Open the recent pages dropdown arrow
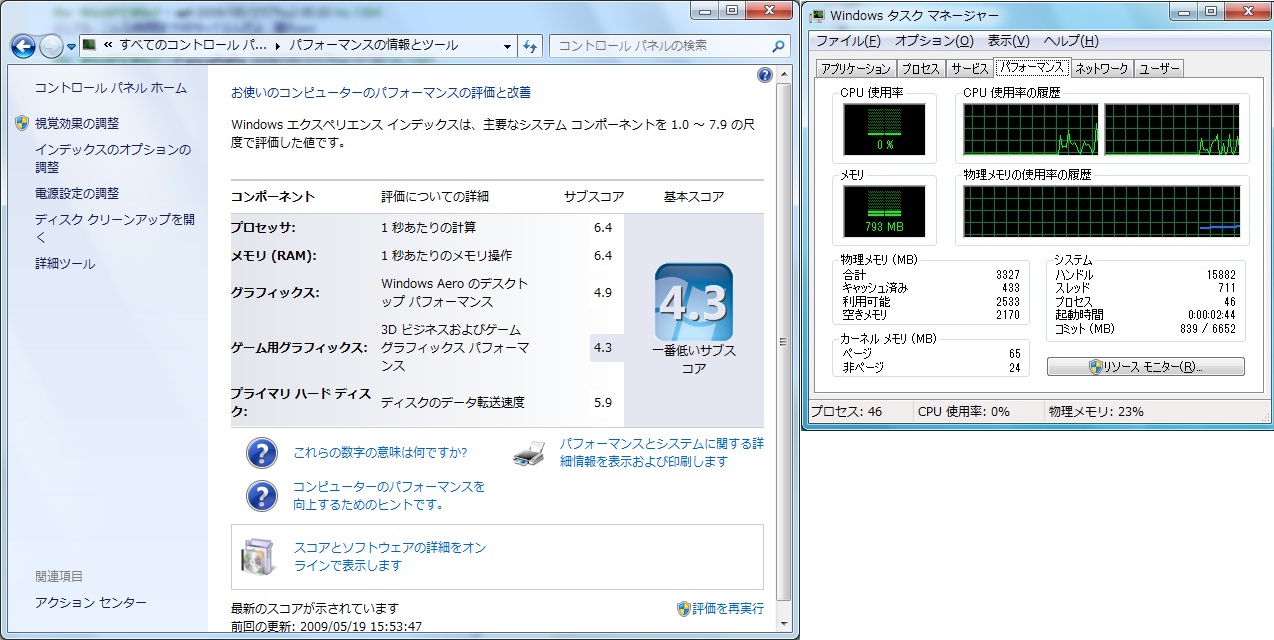The width and height of the screenshot is (1274, 640). 71,47
